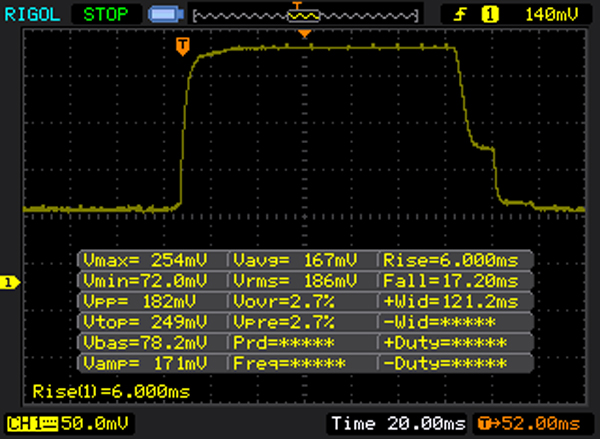This screenshot has width=600, height=439.
Task: Select the -Duty=***** measurement
Action: [x=445, y=363]
